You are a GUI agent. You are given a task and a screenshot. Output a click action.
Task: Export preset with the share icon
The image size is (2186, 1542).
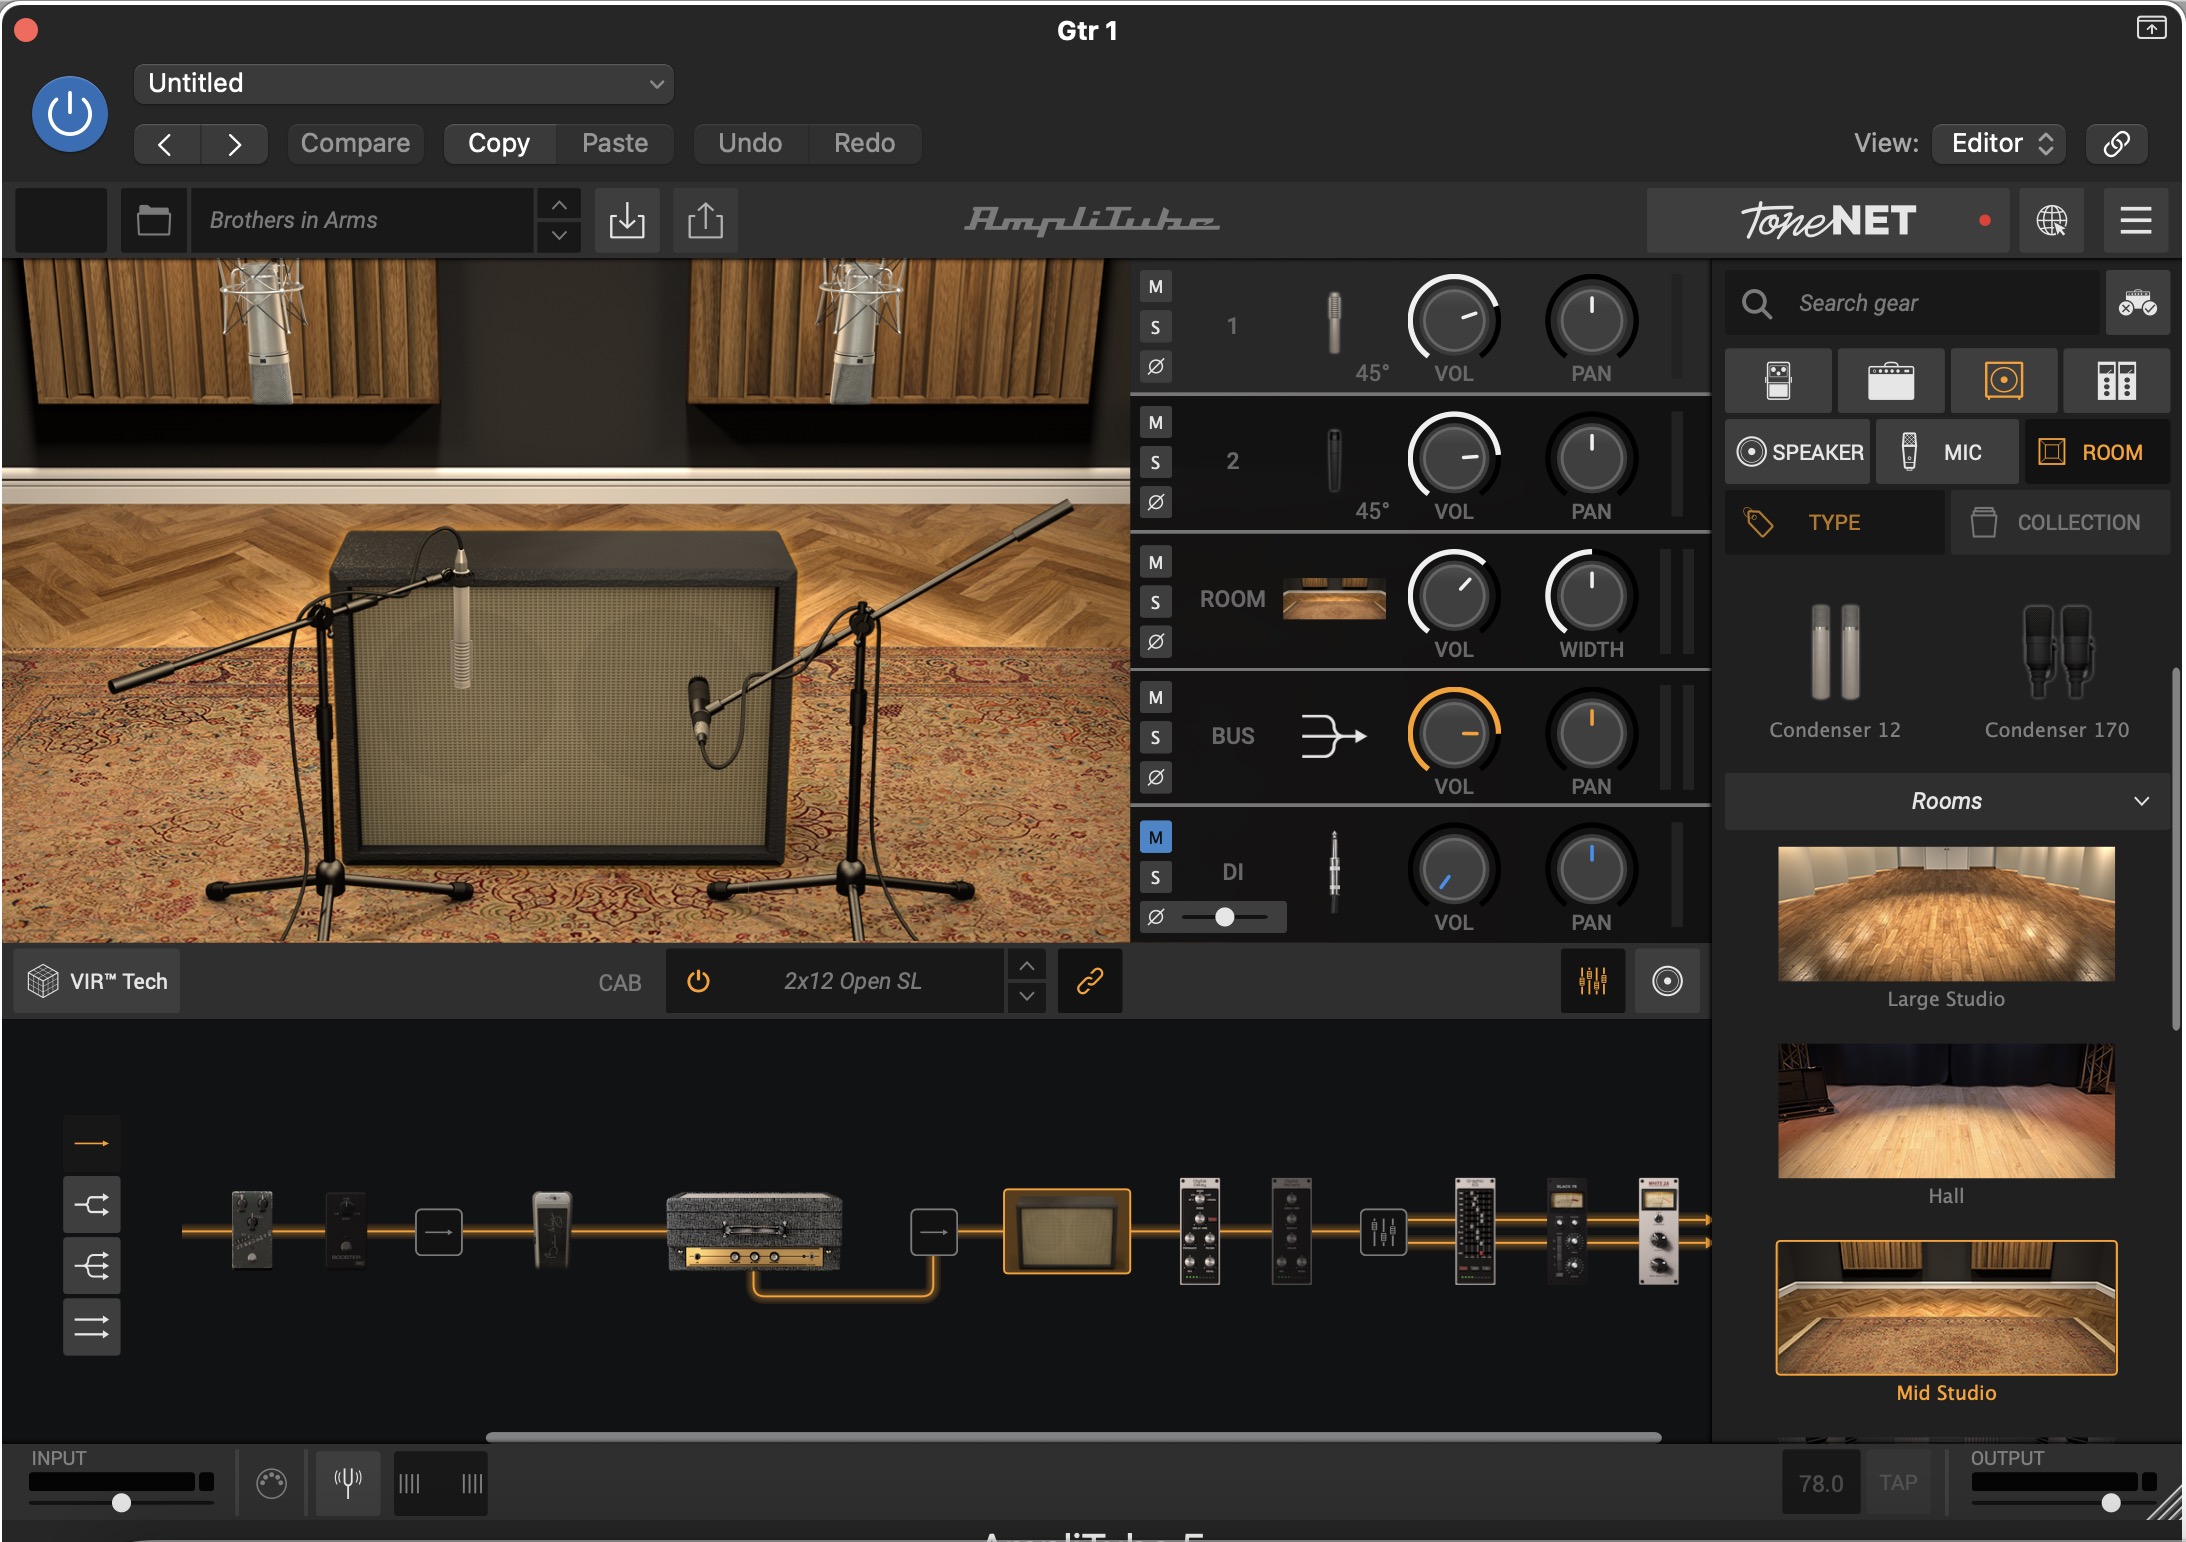pyautogui.click(x=705, y=220)
